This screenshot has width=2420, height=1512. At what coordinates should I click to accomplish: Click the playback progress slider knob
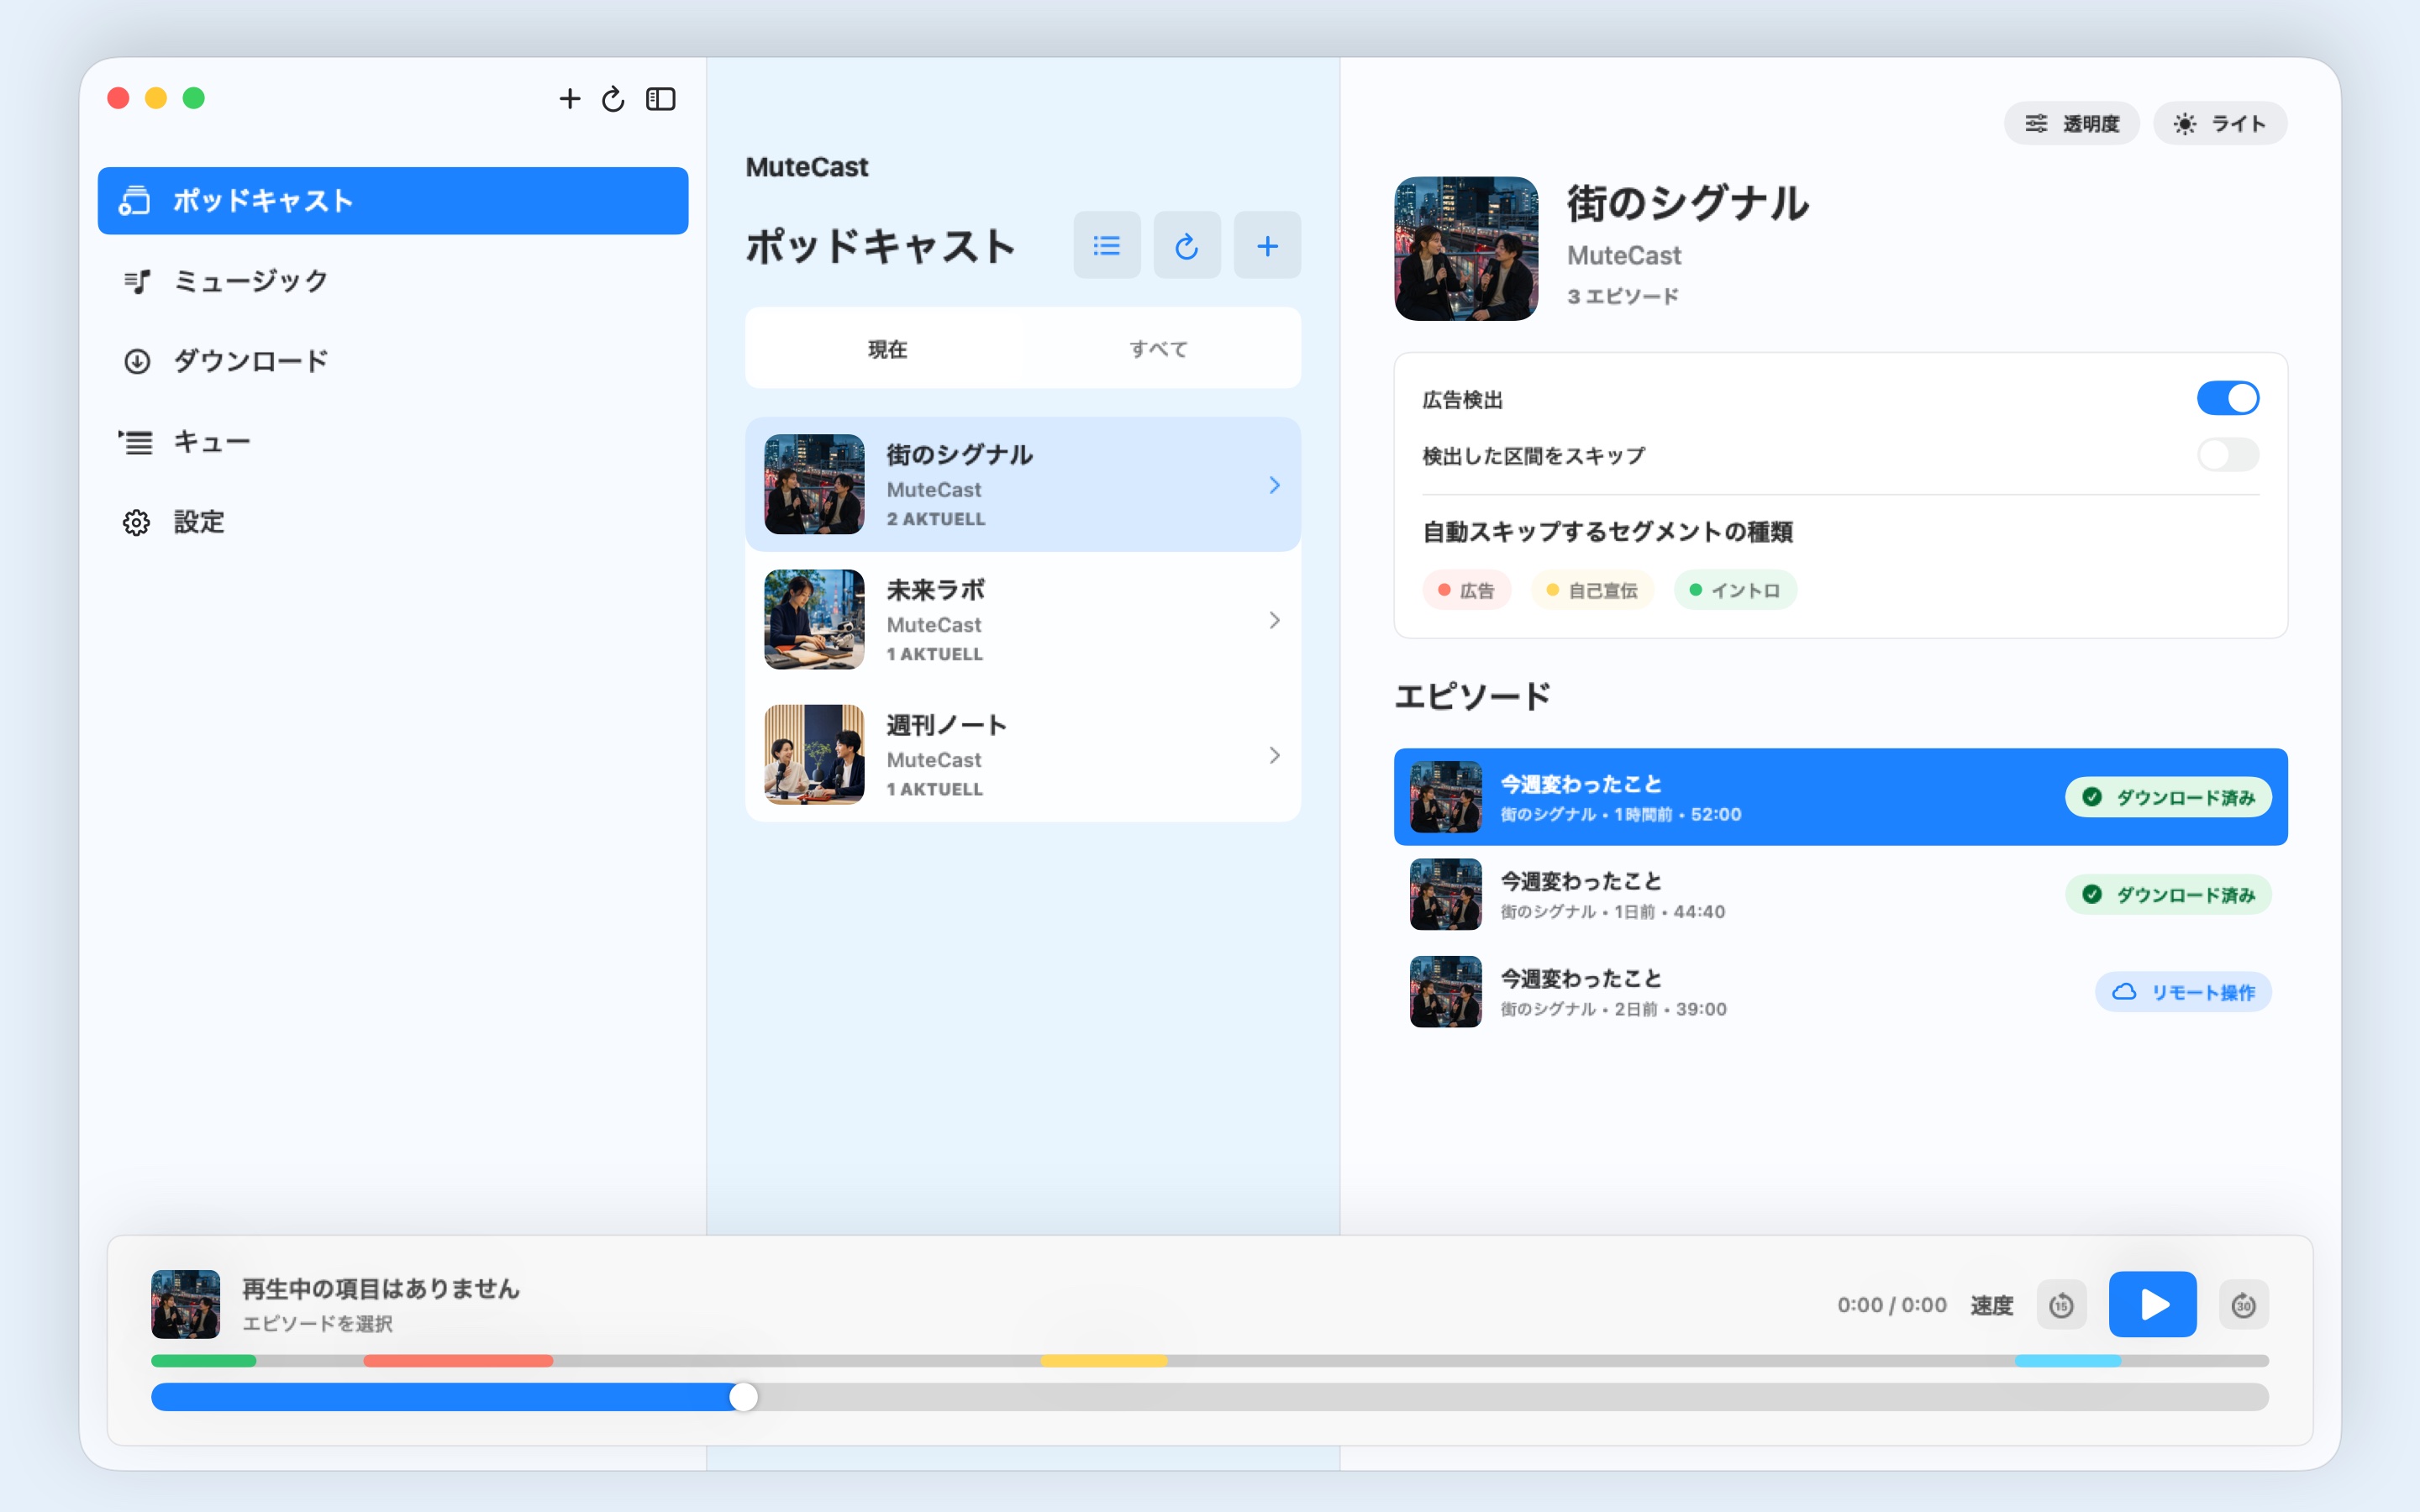pos(743,1397)
